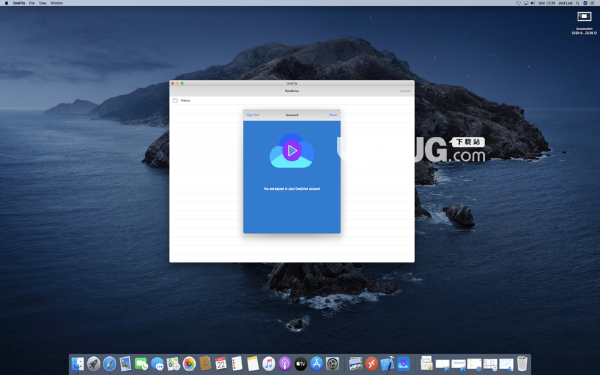Click Done in the Account popup
The height and width of the screenshot is (375, 600).
coord(333,115)
